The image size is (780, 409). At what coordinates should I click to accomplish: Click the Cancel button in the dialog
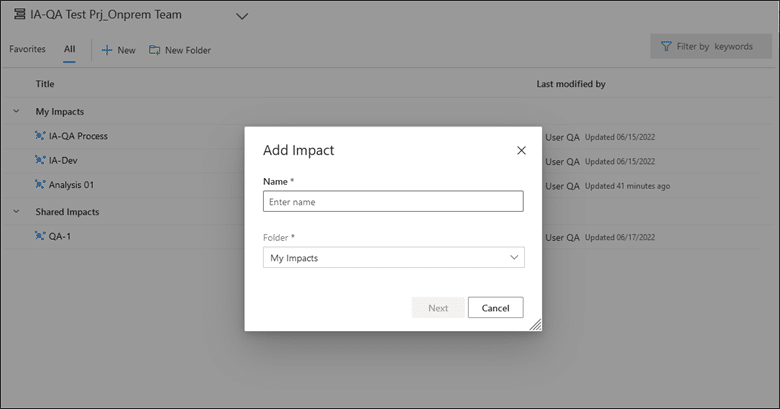coord(495,307)
